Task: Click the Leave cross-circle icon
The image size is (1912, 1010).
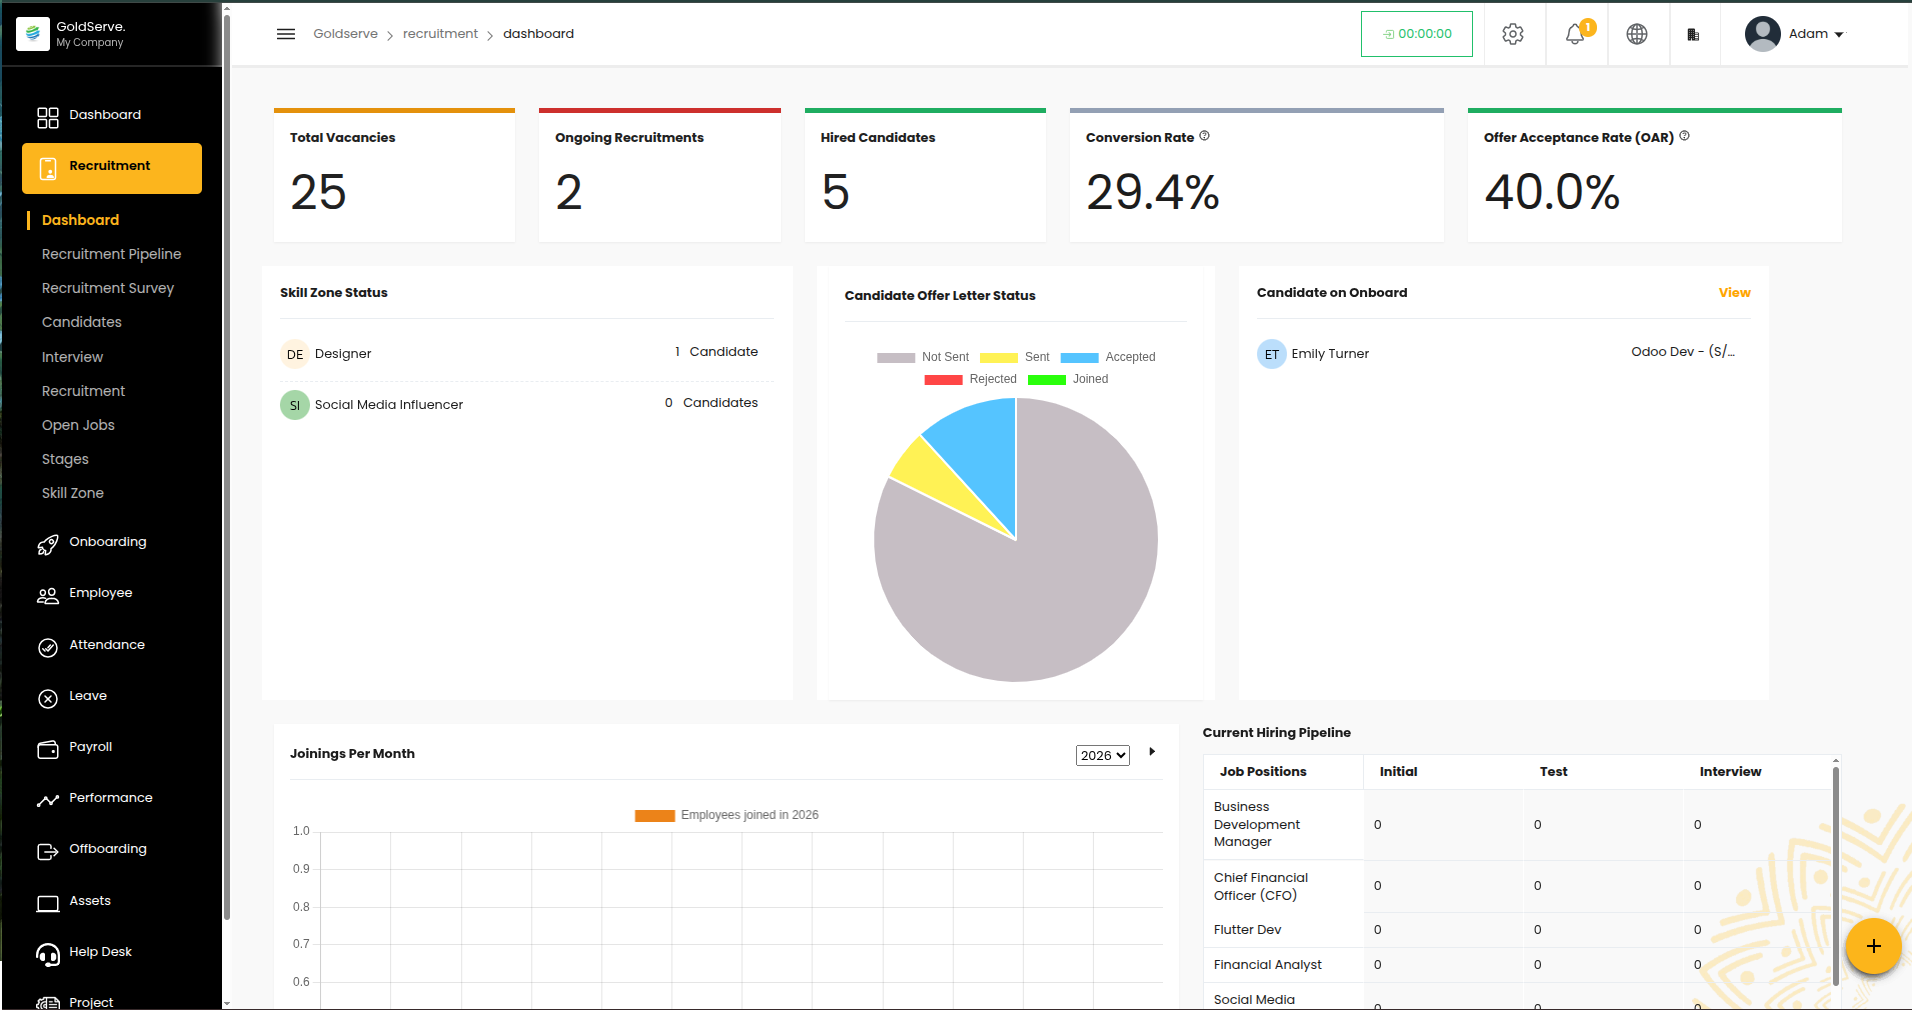Action: pos(48,699)
